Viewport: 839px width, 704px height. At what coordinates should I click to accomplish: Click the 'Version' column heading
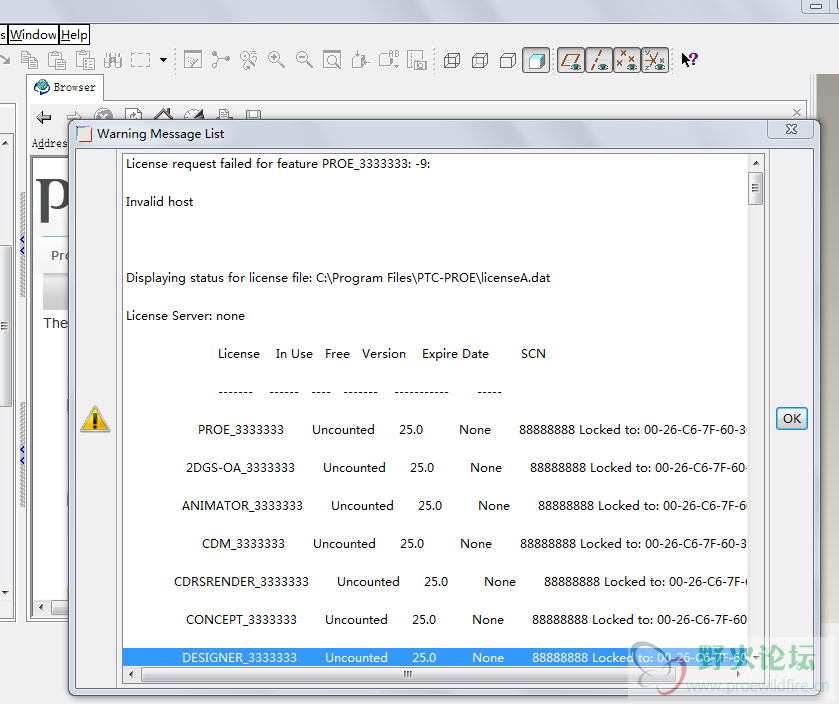point(384,354)
